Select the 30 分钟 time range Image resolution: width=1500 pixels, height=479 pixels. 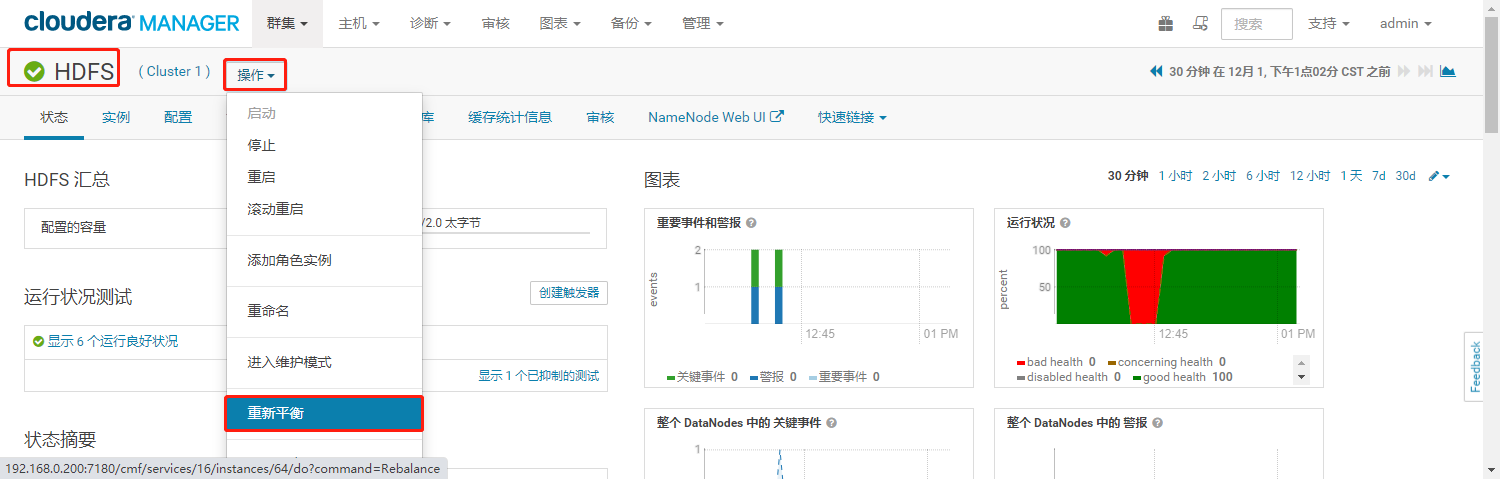click(x=1128, y=176)
